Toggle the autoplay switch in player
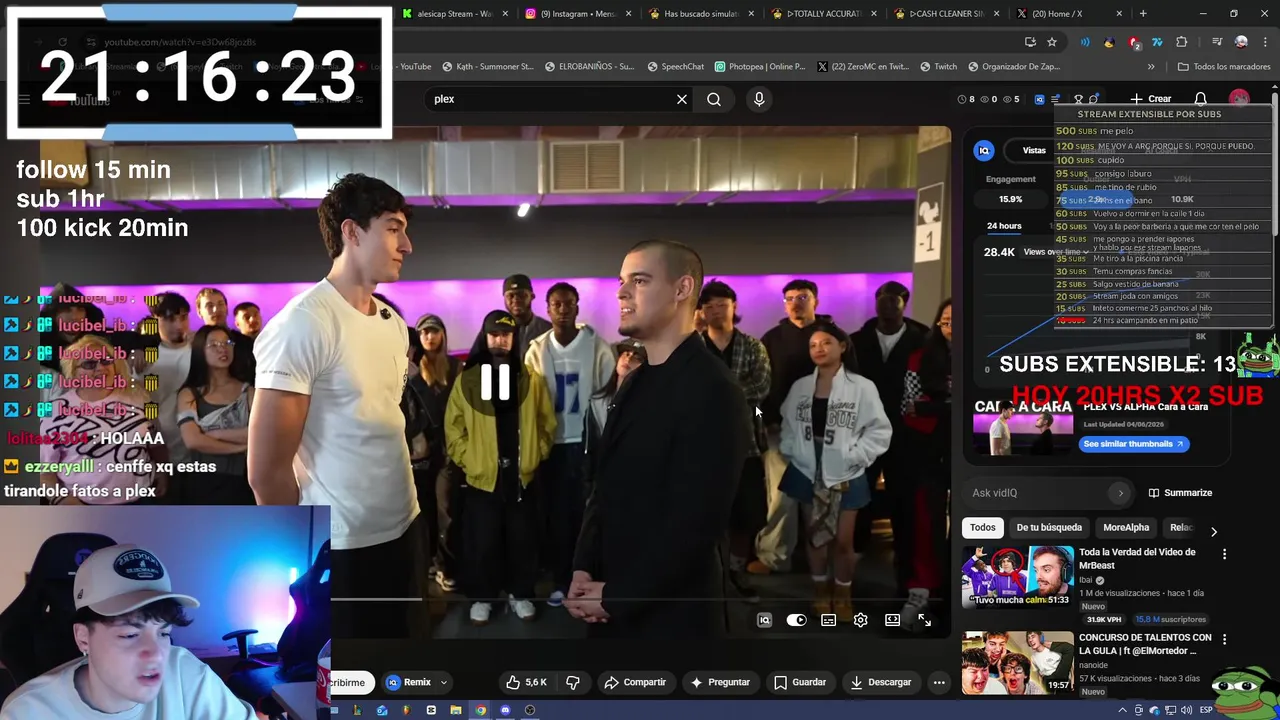Viewport: 1280px width, 720px height. pos(796,620)
